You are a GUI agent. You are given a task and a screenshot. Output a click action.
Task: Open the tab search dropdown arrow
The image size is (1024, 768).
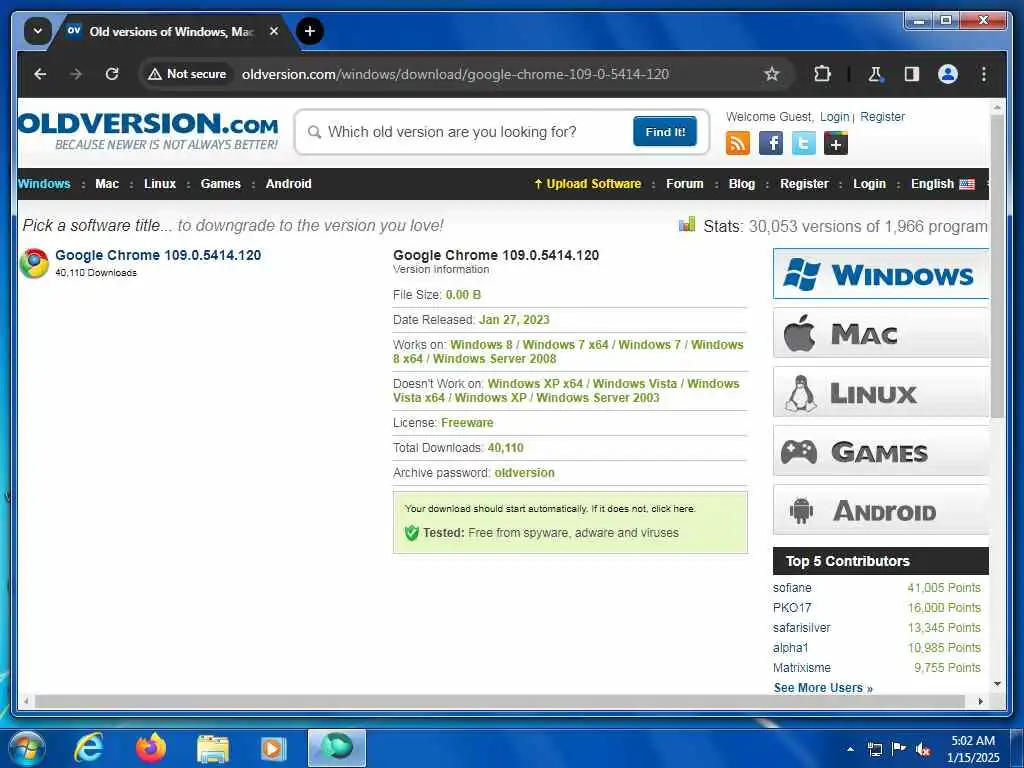(38, 31)
